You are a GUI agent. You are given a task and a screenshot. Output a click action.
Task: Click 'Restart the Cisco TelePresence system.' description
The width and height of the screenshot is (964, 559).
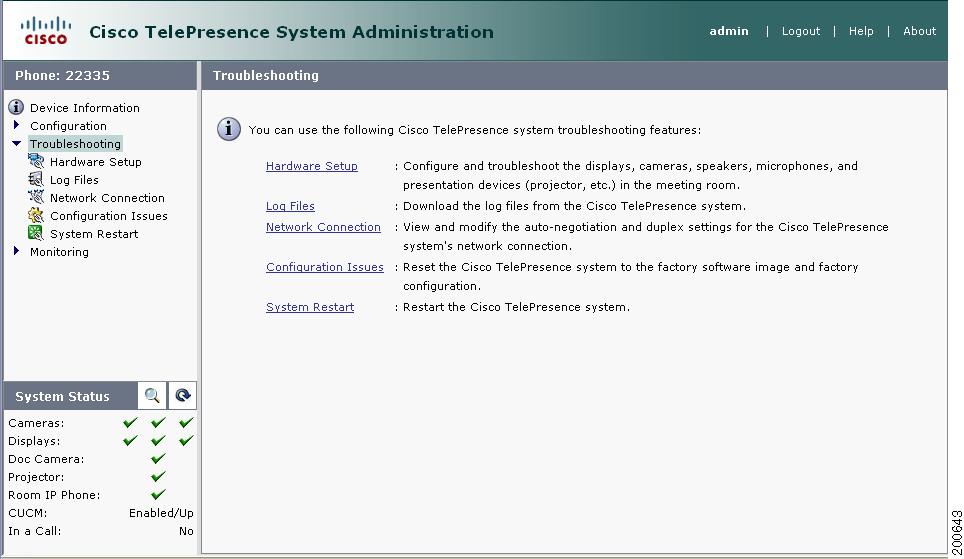pos(516,307)
